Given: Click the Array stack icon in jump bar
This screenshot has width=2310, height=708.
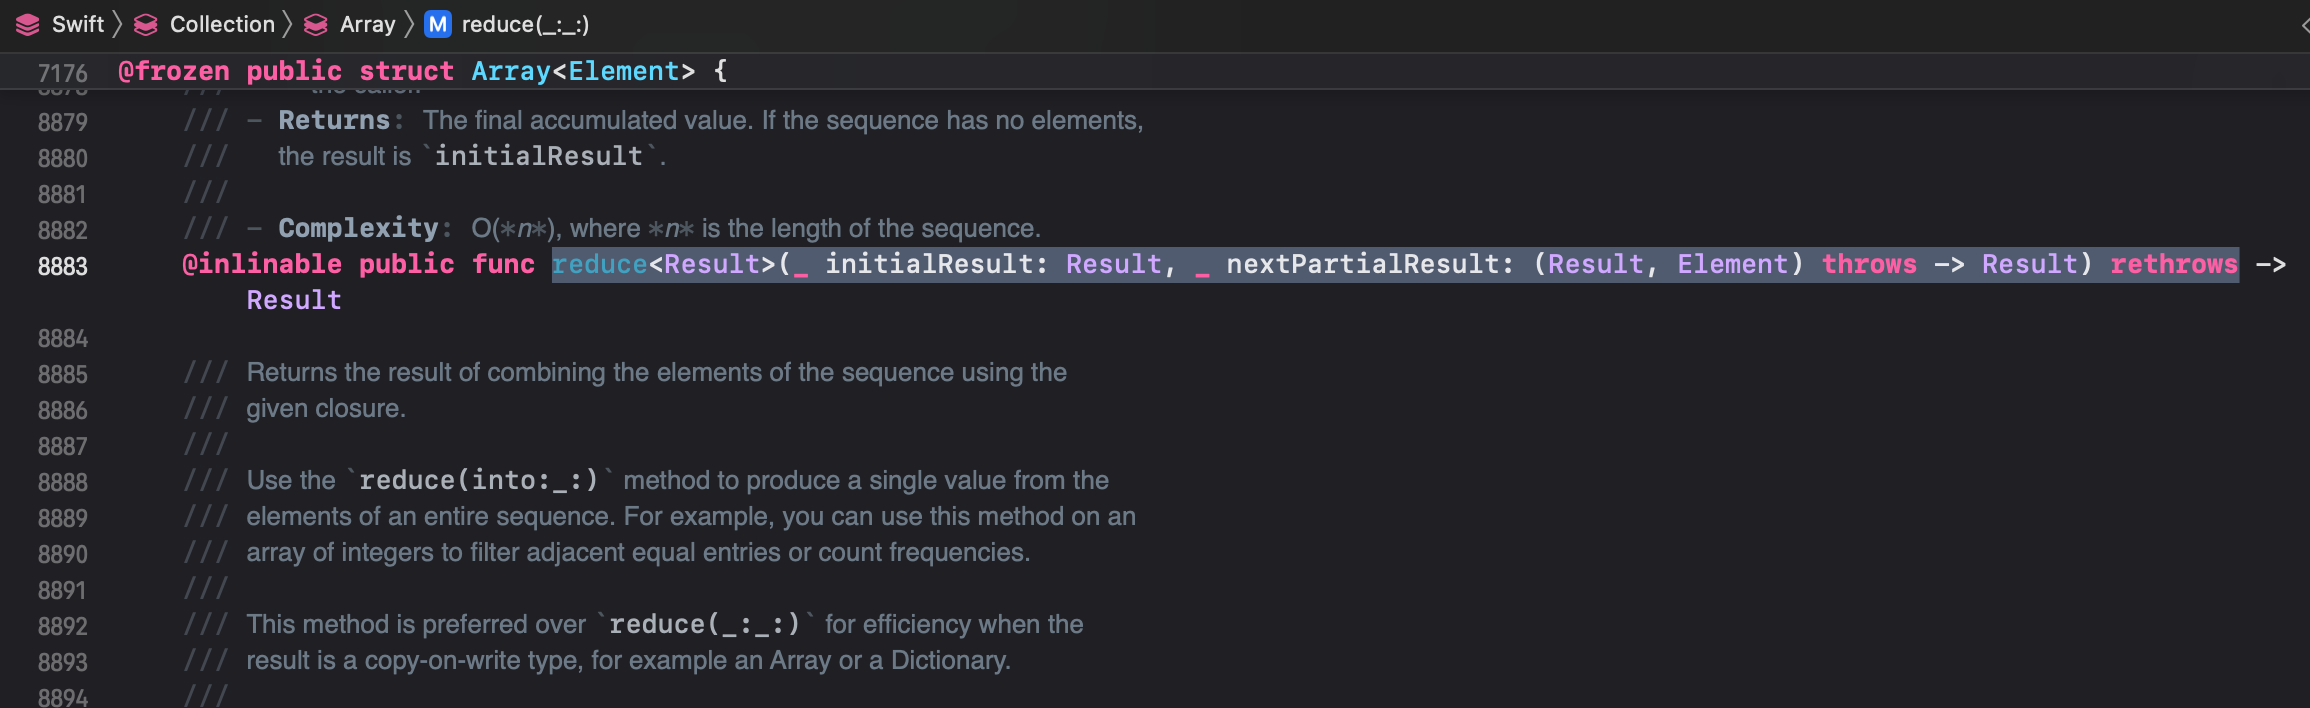Looking at the screenshot, I should [316, 25].
